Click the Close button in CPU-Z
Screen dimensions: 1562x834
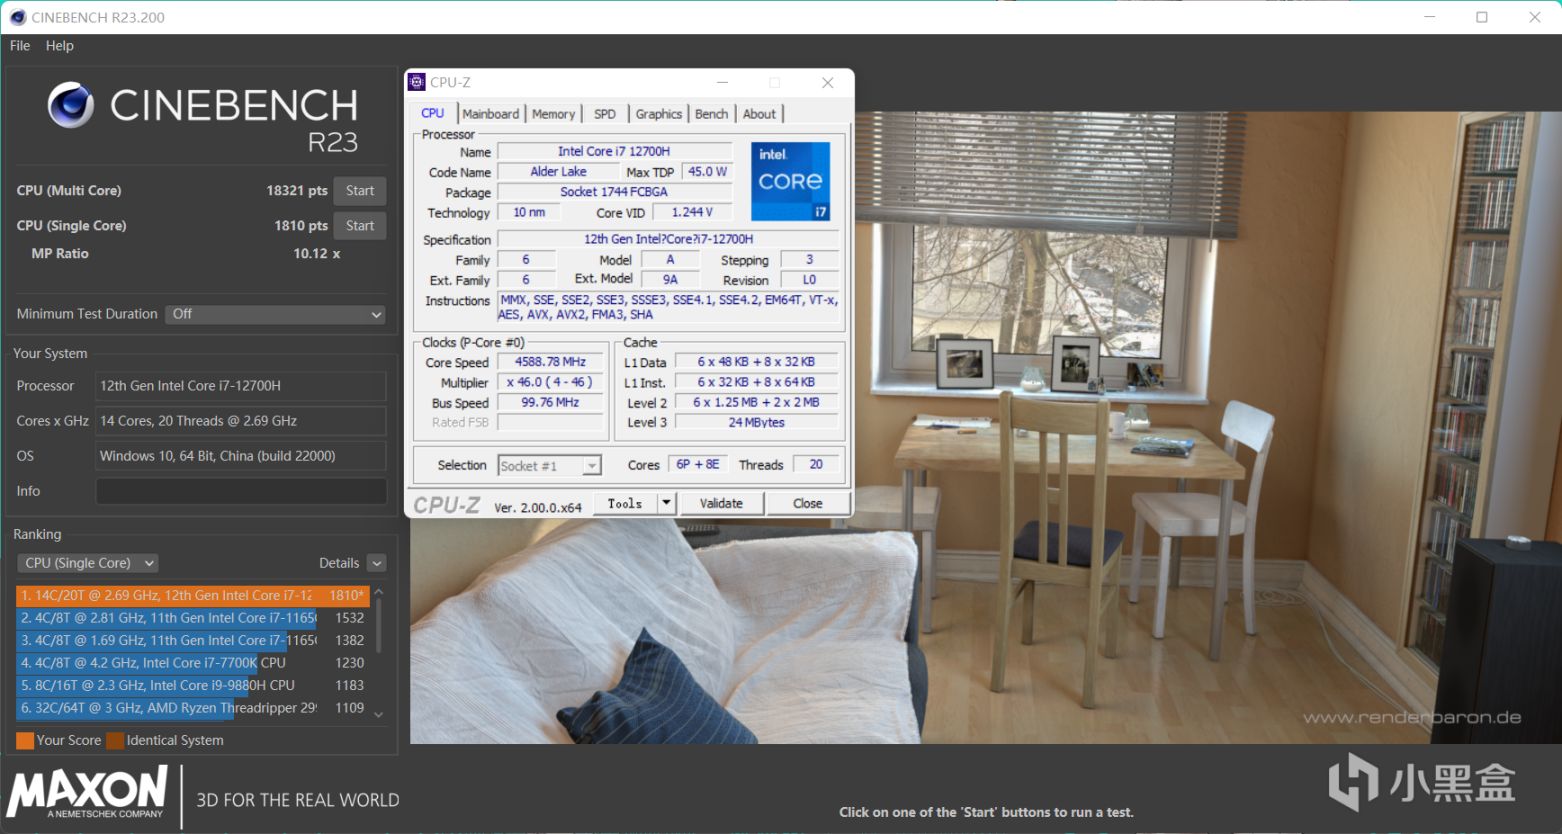(808, 504)
